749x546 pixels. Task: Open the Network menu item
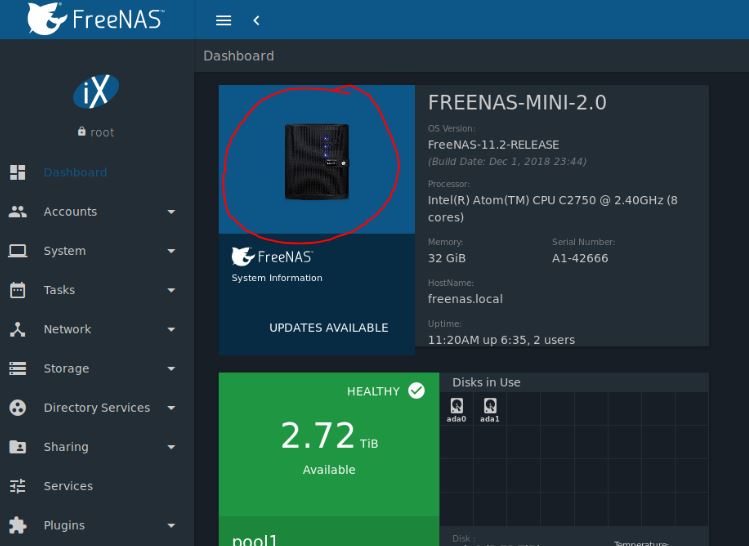pyautogui.click(x=67, y=329)
